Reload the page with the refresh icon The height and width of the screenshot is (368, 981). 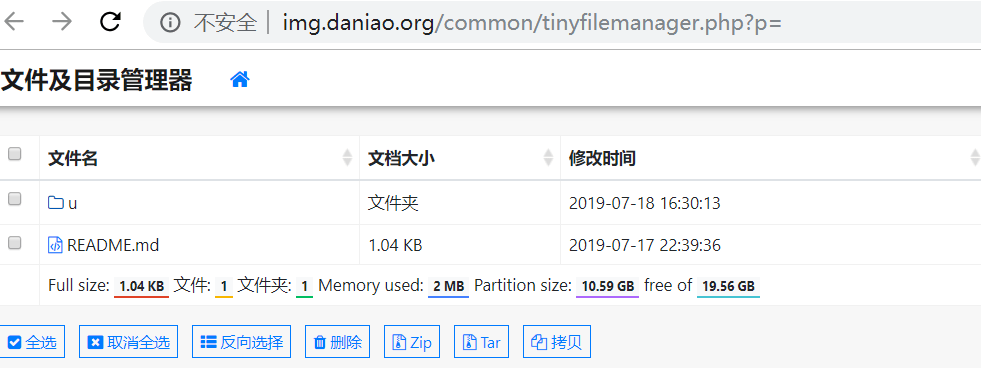click(110, 22)
